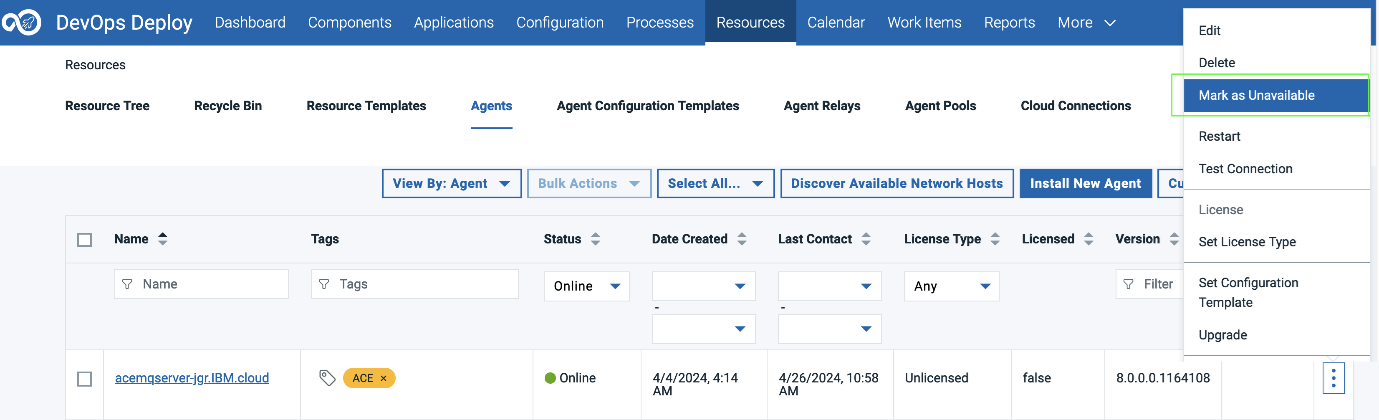Sort by Version column arrows
This screenshot has height=420, width=1379.
(x=1173, y=239)
